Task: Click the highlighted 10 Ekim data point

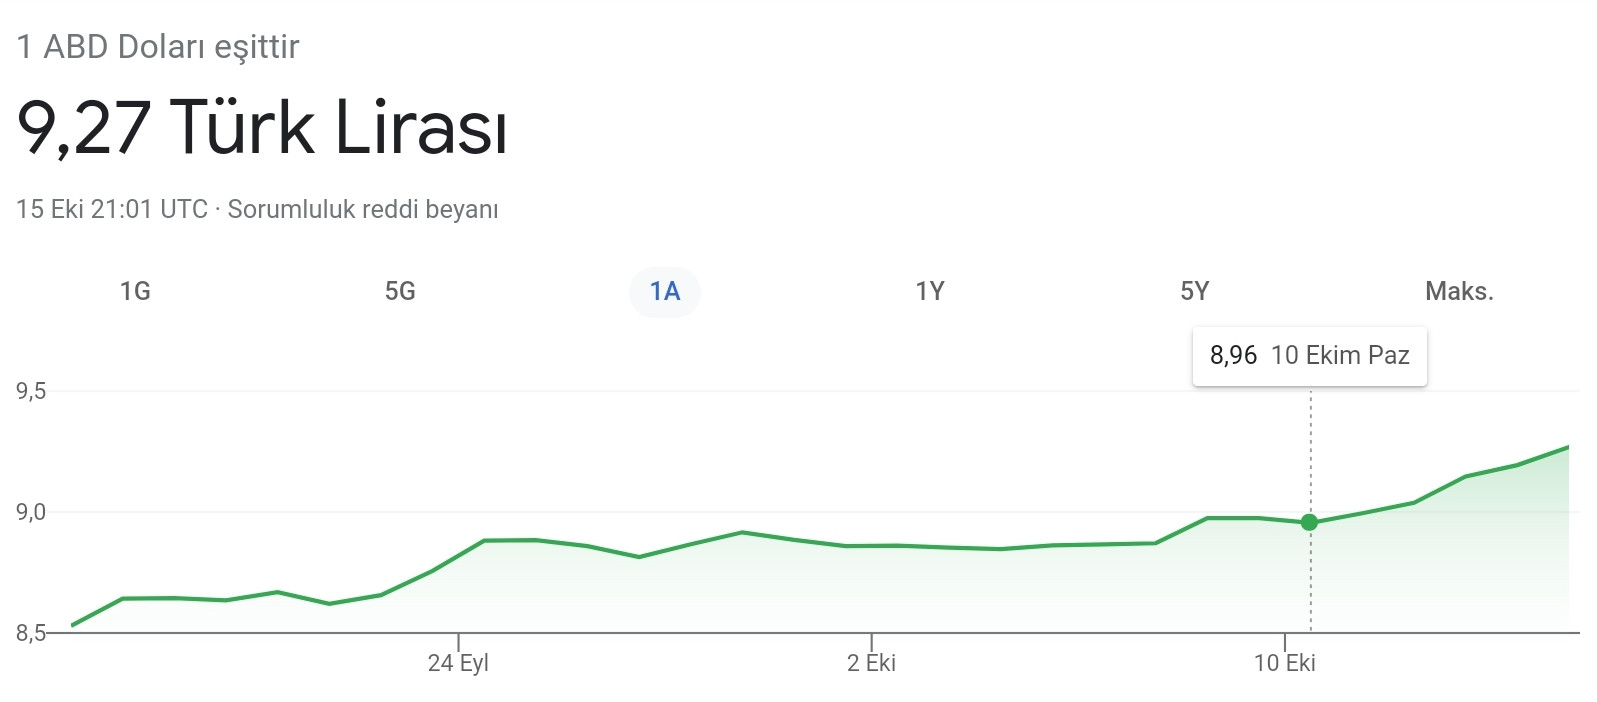Action: pos(1308,522)
